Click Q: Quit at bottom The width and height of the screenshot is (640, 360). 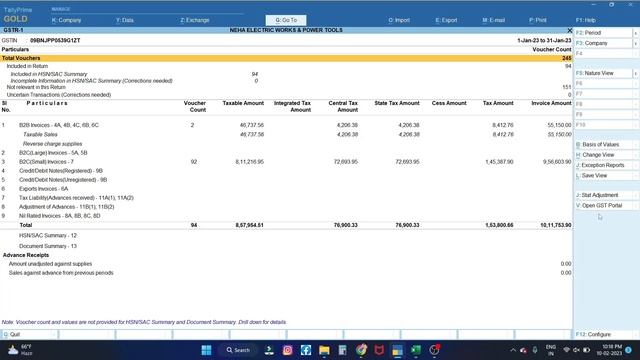pos(29,334)
